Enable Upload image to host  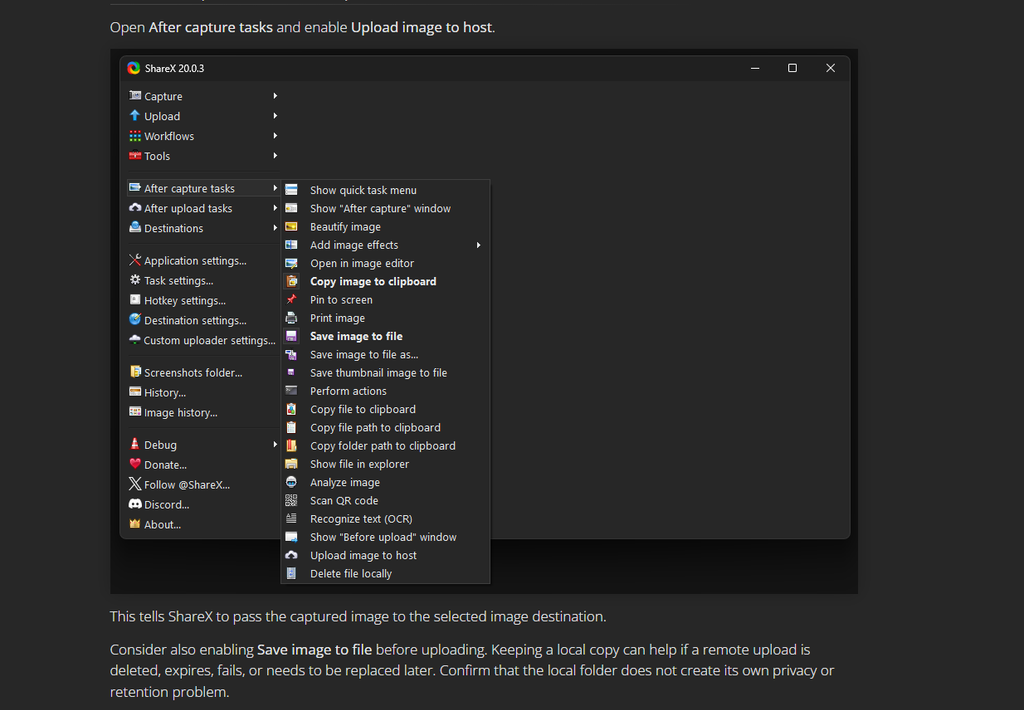point(385,555)
